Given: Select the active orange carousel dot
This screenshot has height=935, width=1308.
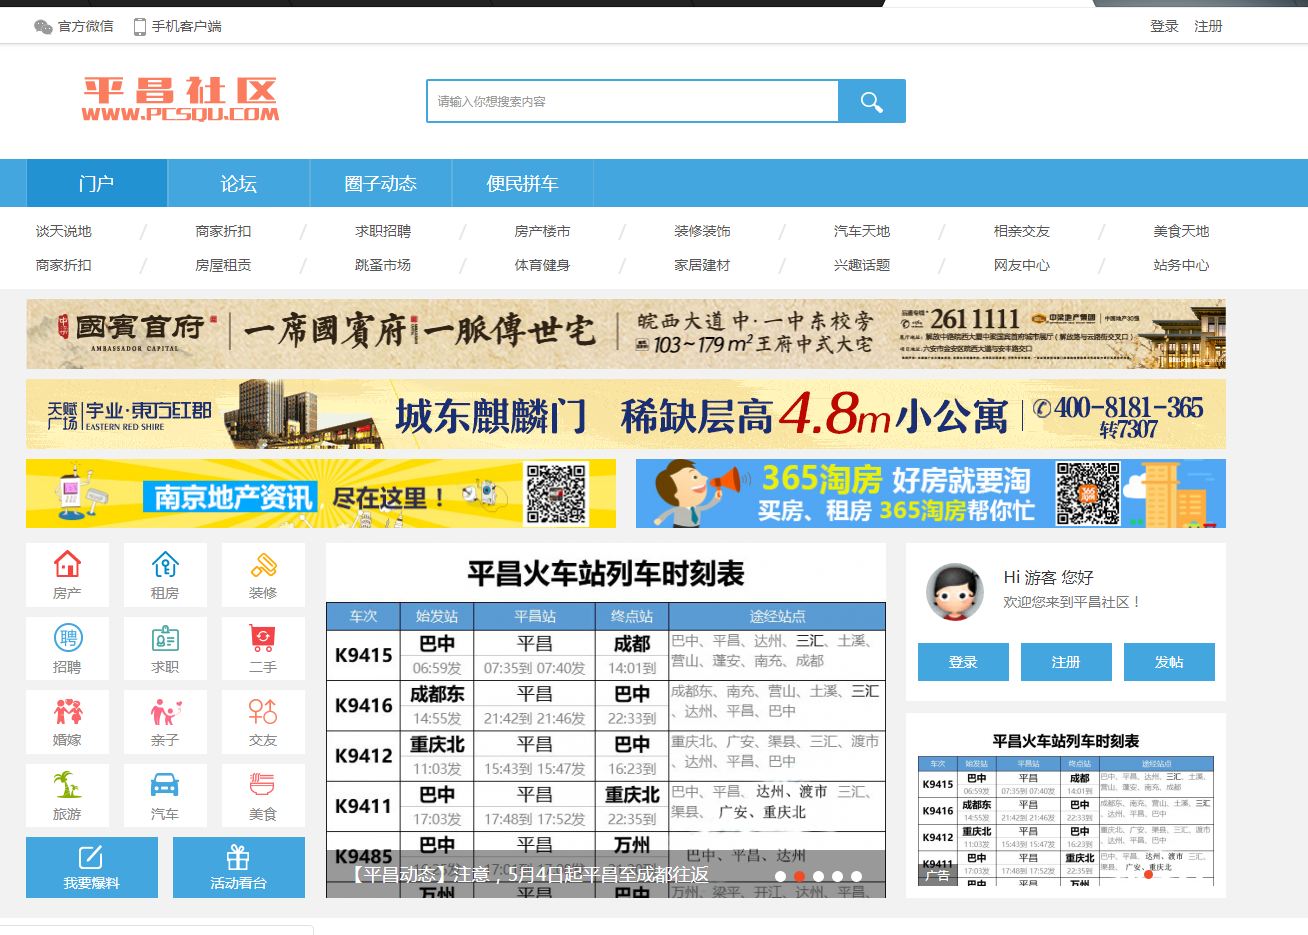Looking at the screenshot, I should (x=799, y=876).
